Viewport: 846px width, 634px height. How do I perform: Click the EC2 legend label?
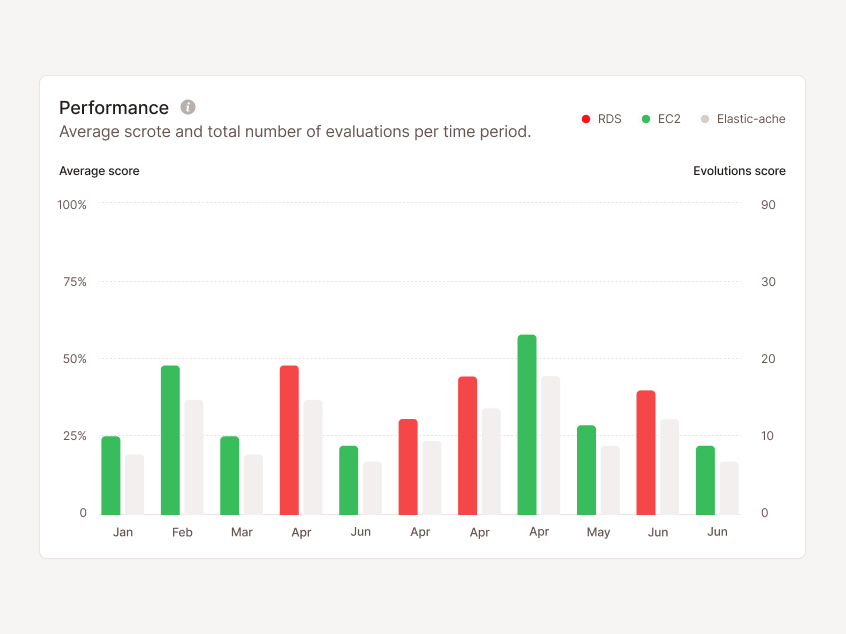click(669, 119)
